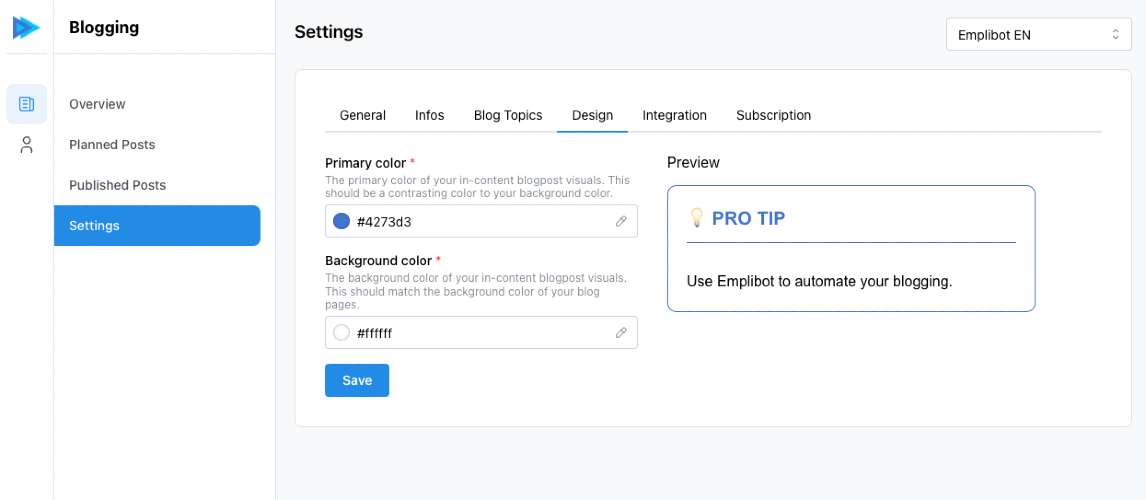Switch to the Infos tab
The width and height of the screenshot is (1146, 500).
point(430,115)
